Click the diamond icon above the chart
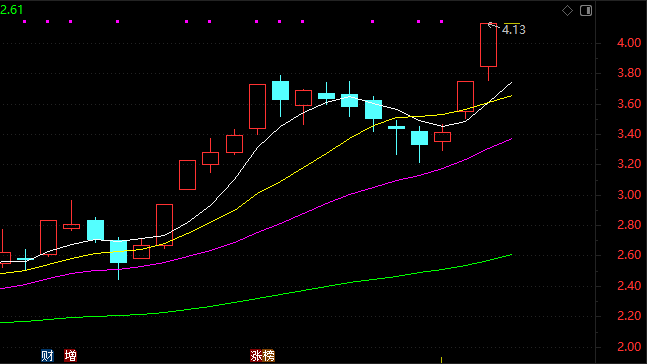647x364 pixels. tap(567, 11)
